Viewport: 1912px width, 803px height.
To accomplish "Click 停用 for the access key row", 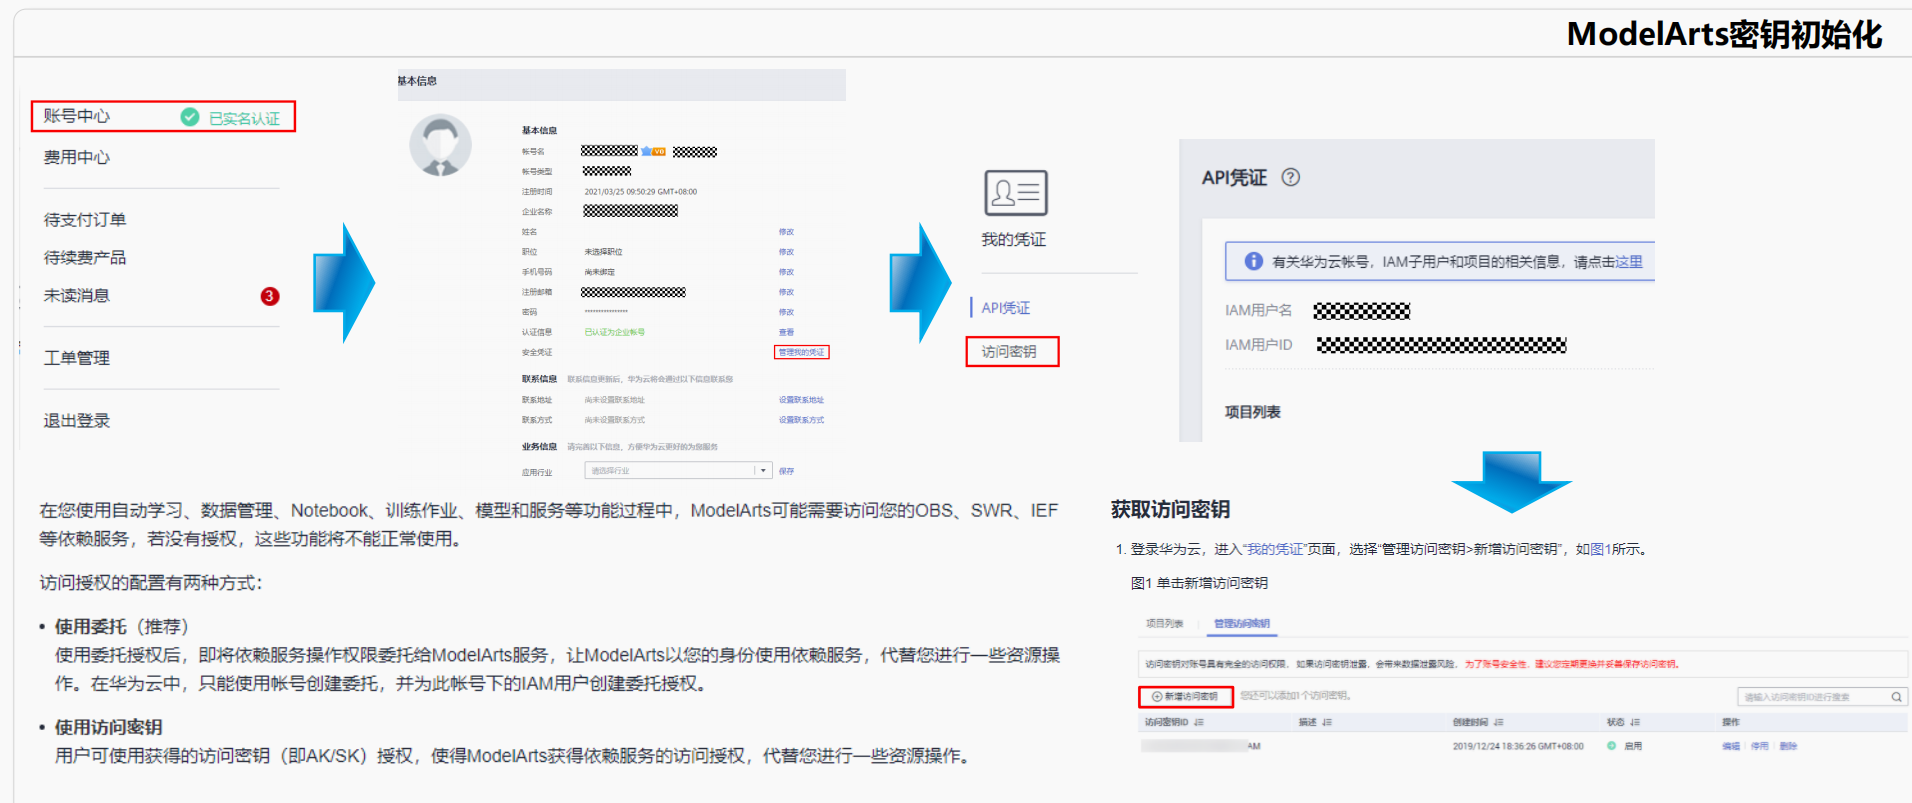I will [1760, 746].
